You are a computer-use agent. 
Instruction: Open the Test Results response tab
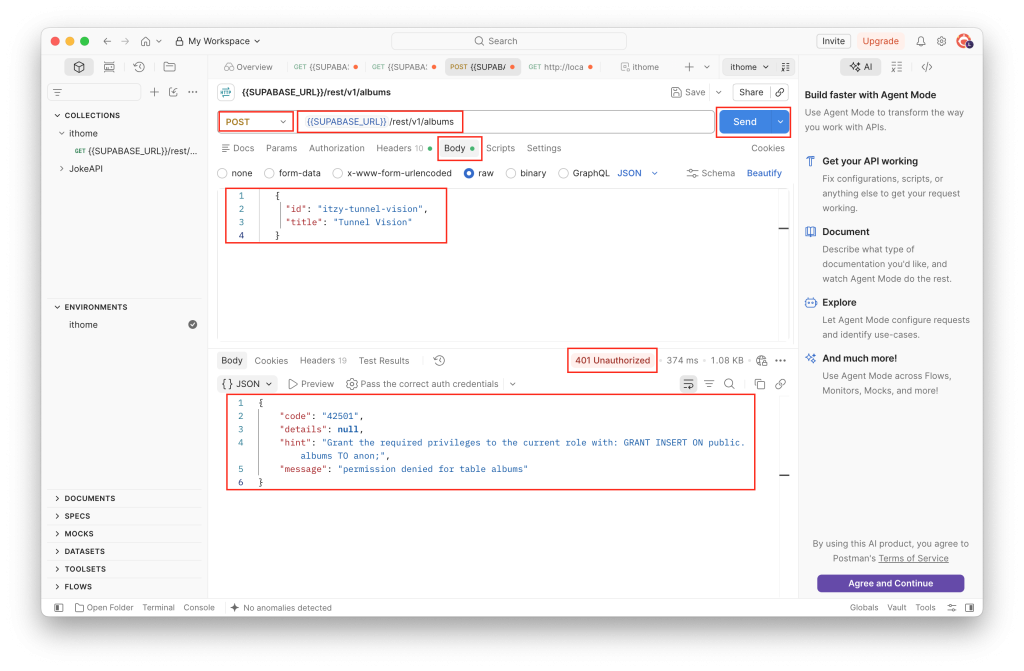[x=384, y=361]
